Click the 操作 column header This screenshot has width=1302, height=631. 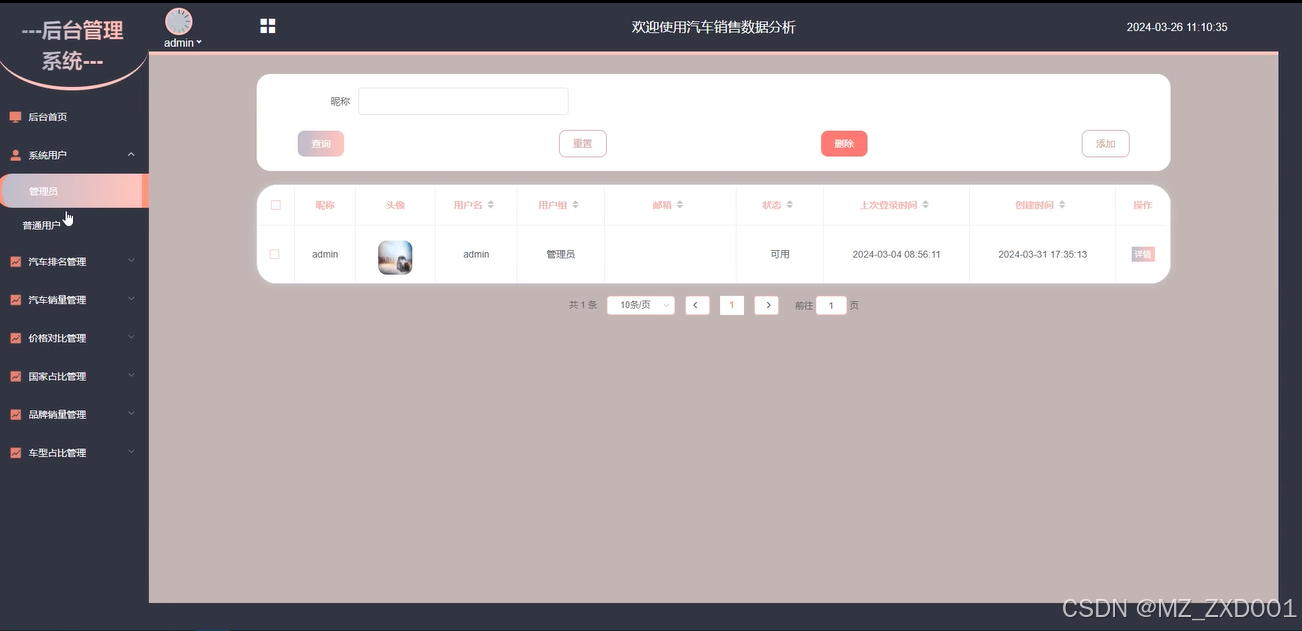(1143, 205)
